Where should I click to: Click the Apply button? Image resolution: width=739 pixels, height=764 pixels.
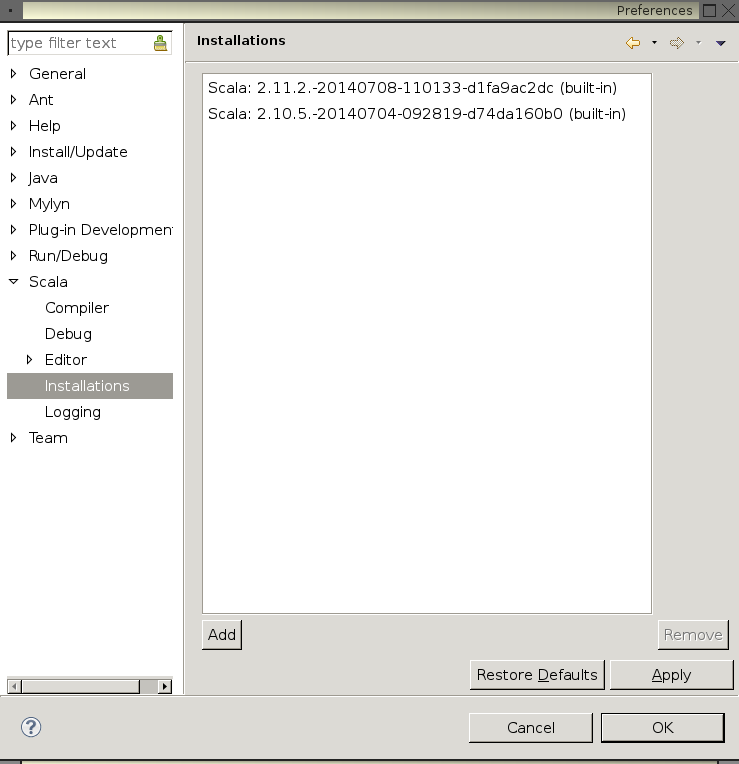click(x=671, y=675)
